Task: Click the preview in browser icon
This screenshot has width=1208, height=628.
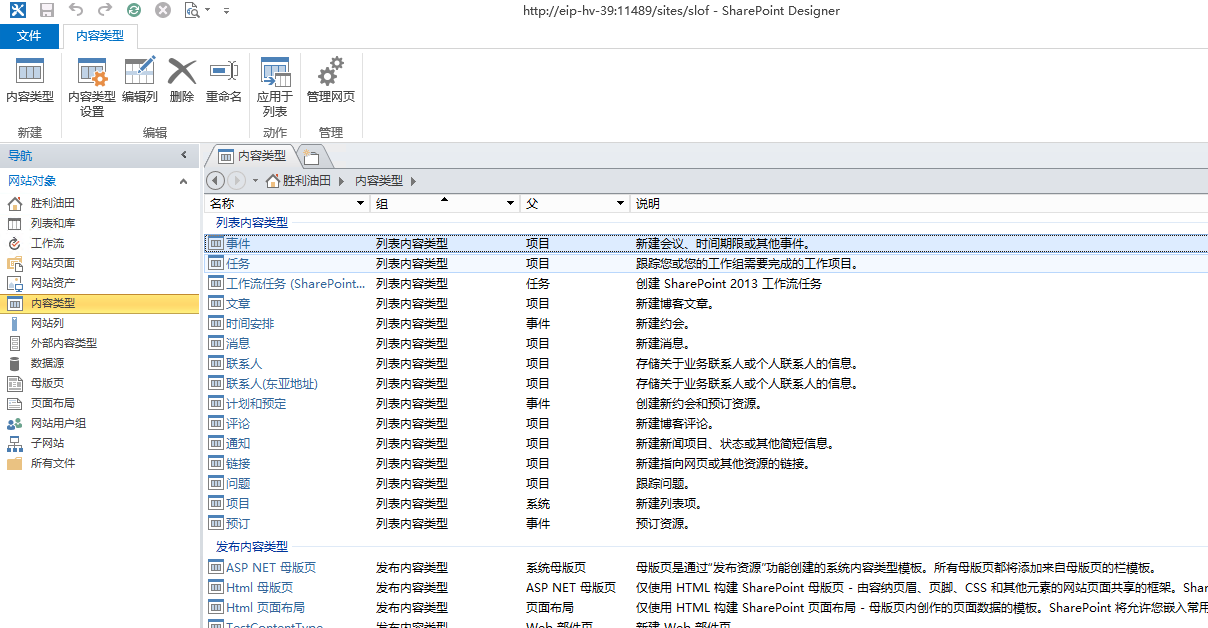Action: pos(191,10)
